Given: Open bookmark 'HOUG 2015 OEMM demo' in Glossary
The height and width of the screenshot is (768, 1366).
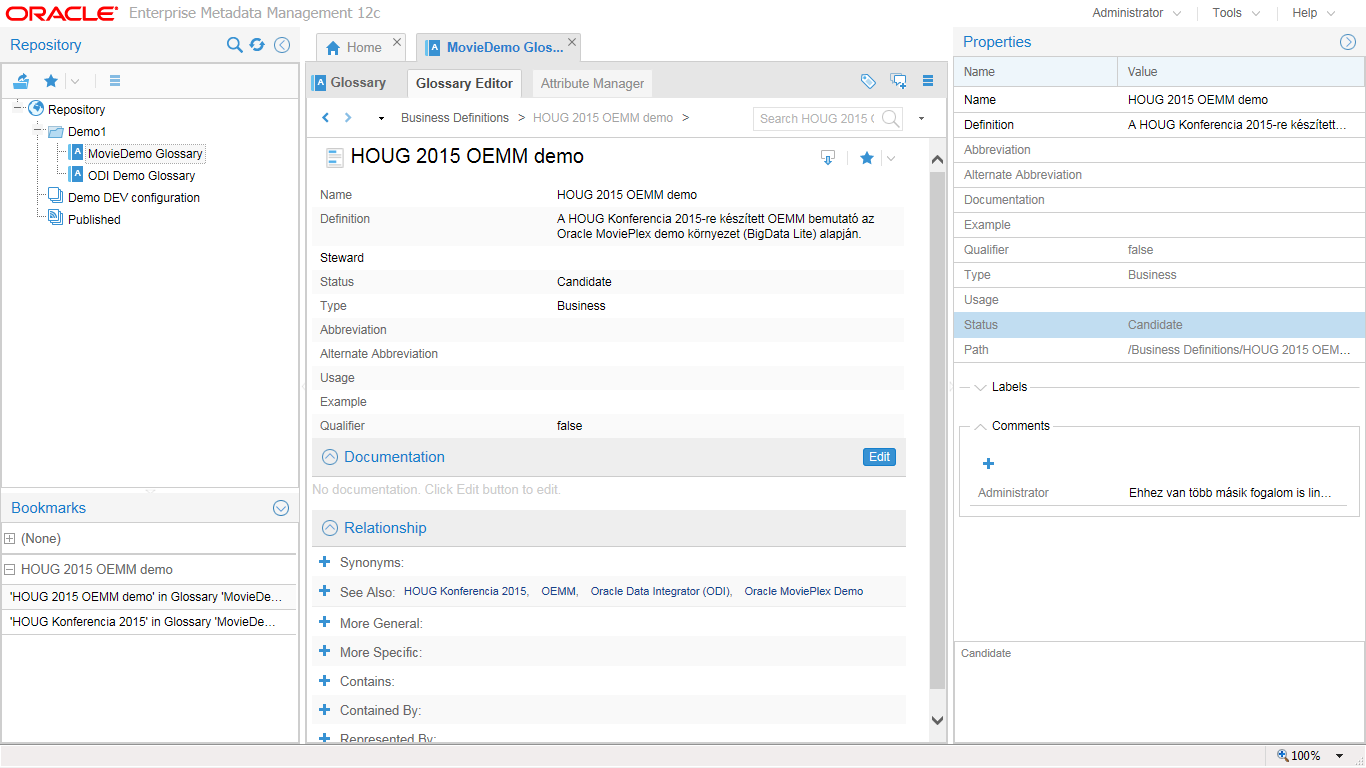Looking at the screenshot, I should point(146,596).
